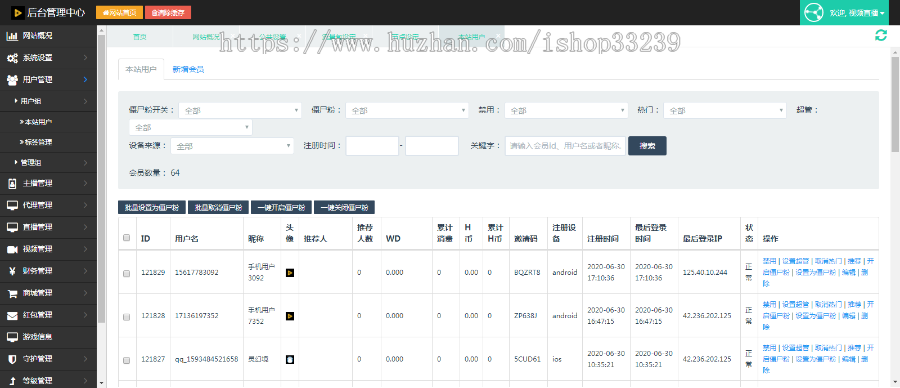Click the 代理管理 monitor icon
This screenshot has width=900, height=388.
[x=11, y=205]
